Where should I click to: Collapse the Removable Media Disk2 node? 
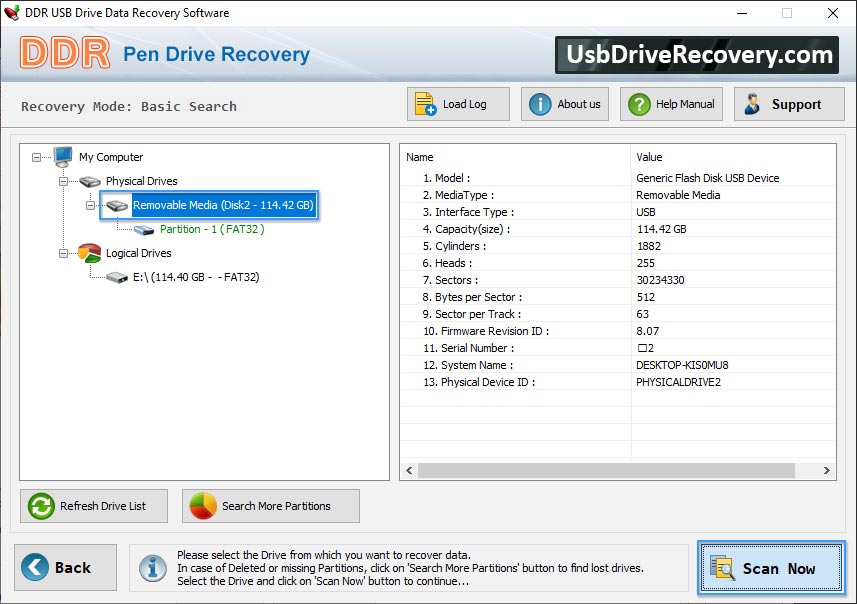click(x=90, y=206)
